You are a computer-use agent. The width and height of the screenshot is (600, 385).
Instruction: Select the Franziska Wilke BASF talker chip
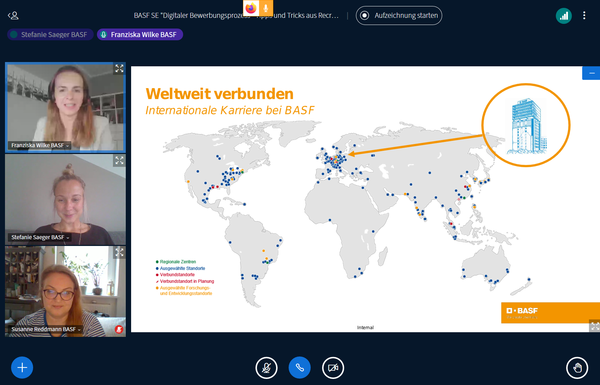140,34
